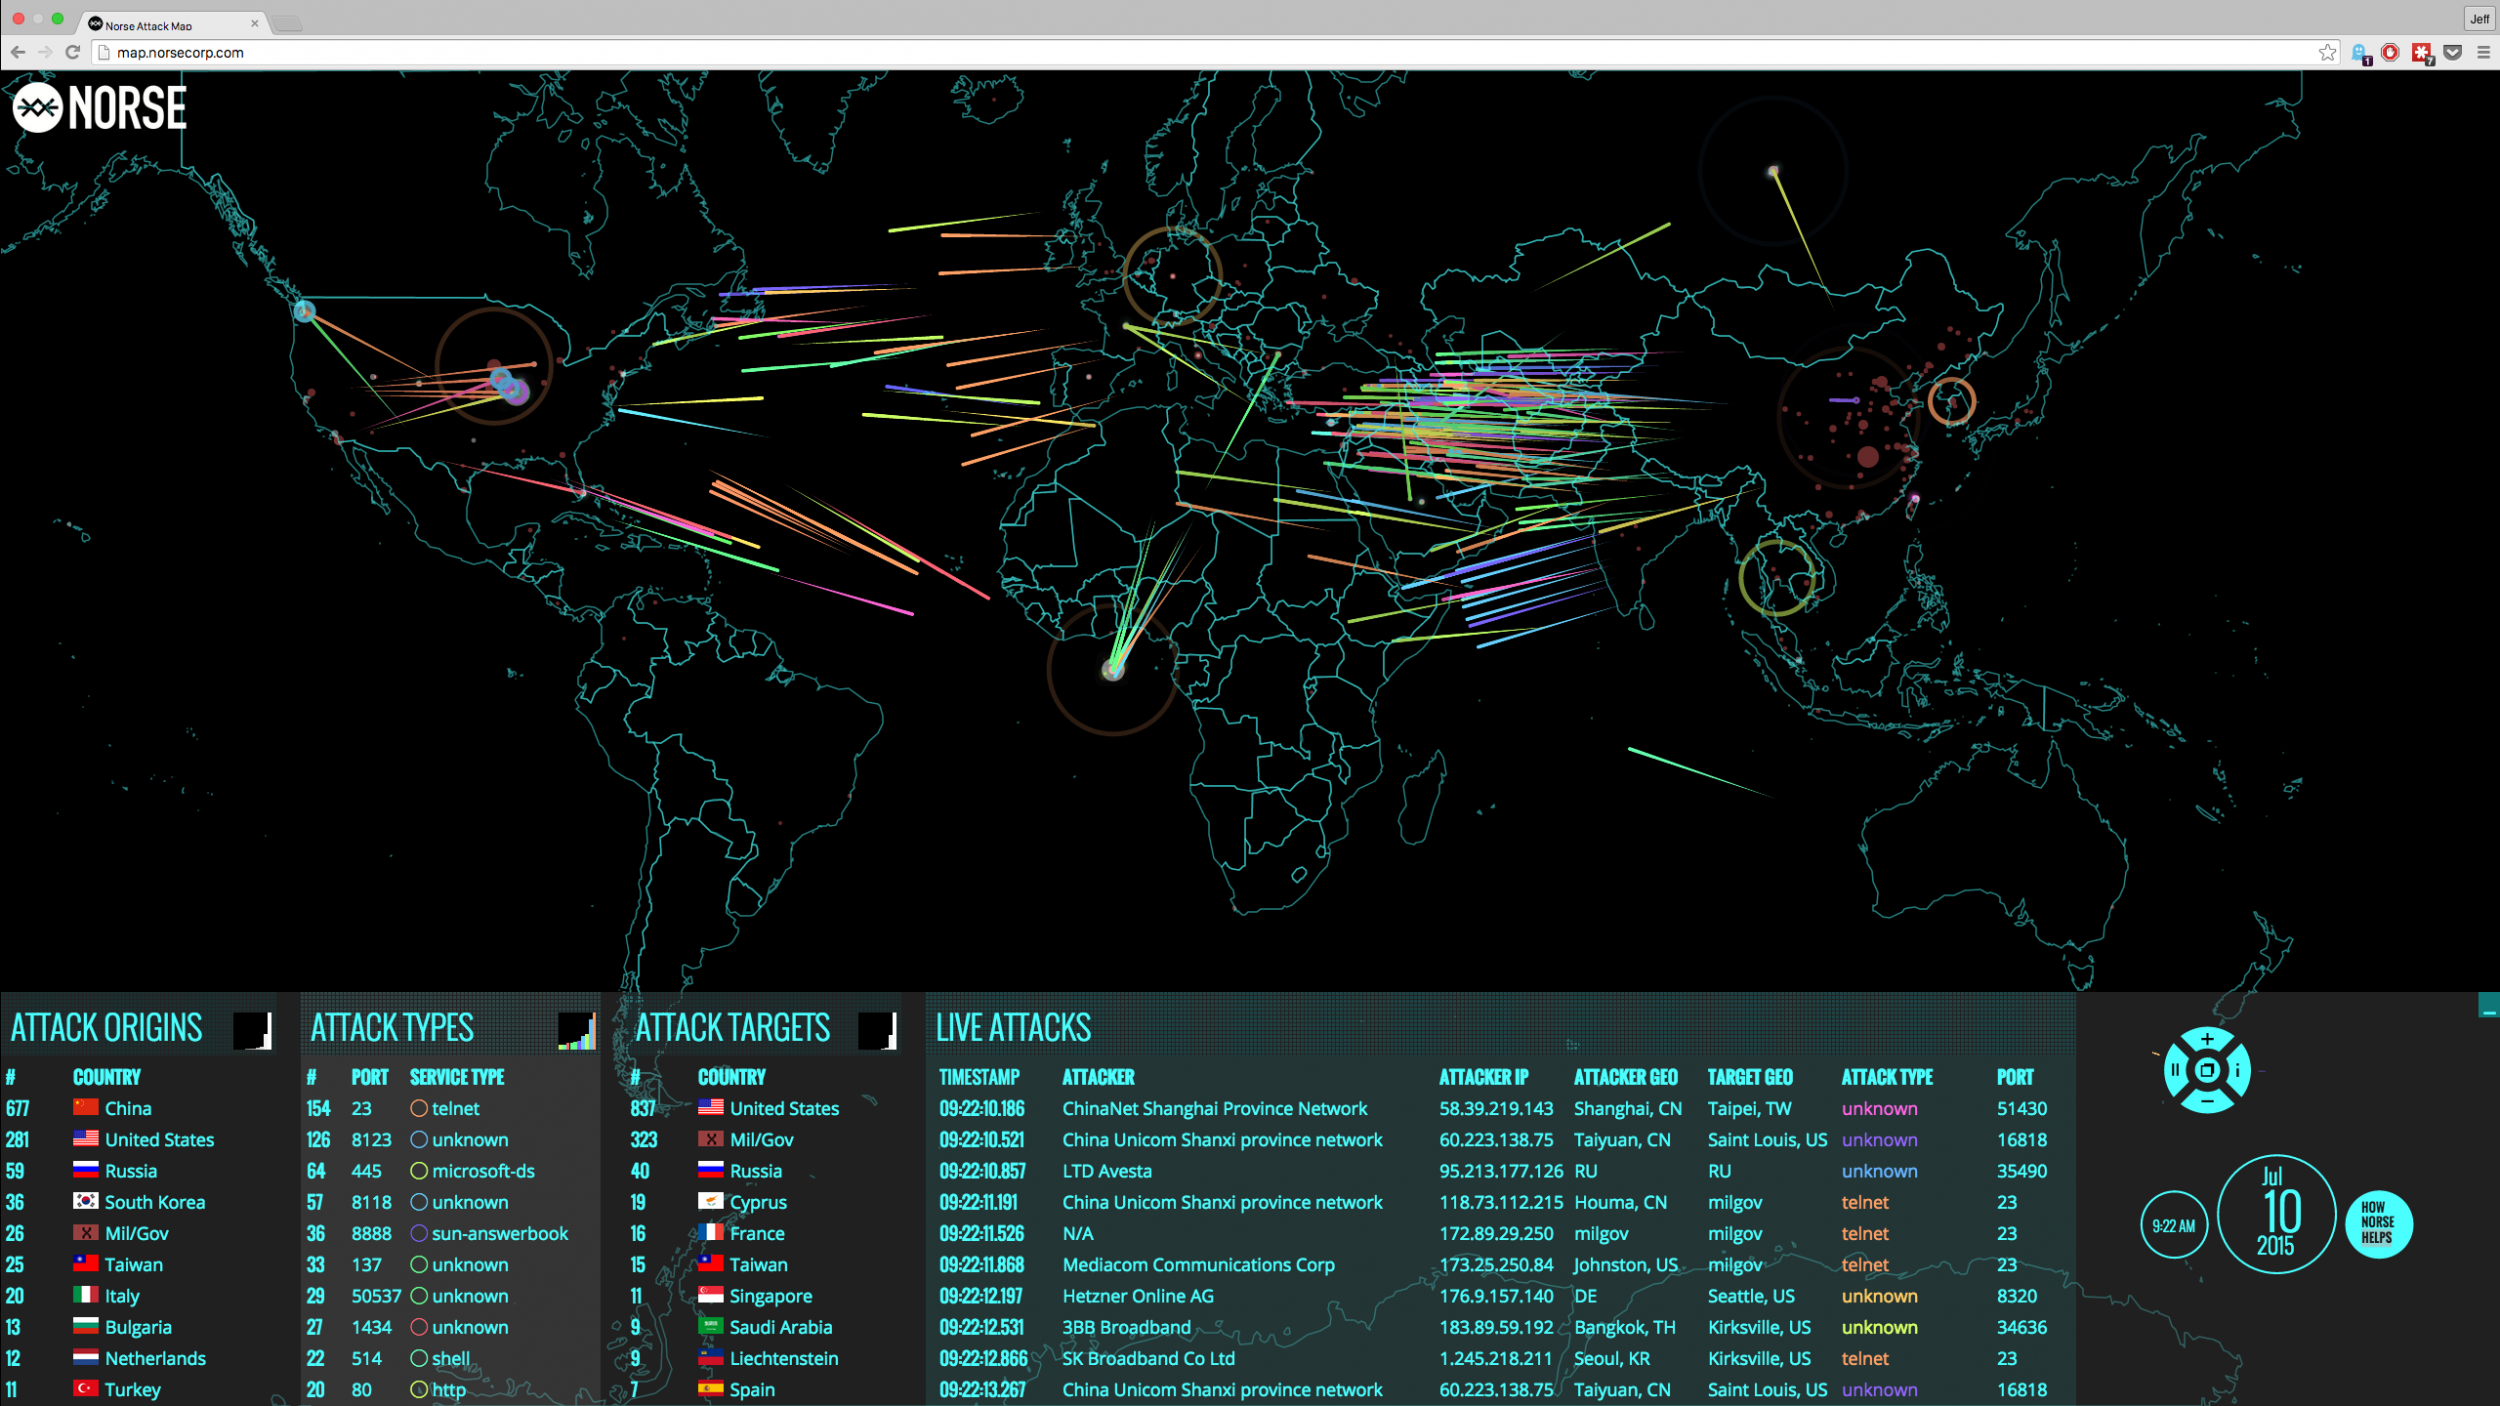This screenshot has height=1406, width=2500.
Task: Select the Live Attacks tab section
Action: click(x=1013, y=1025)
